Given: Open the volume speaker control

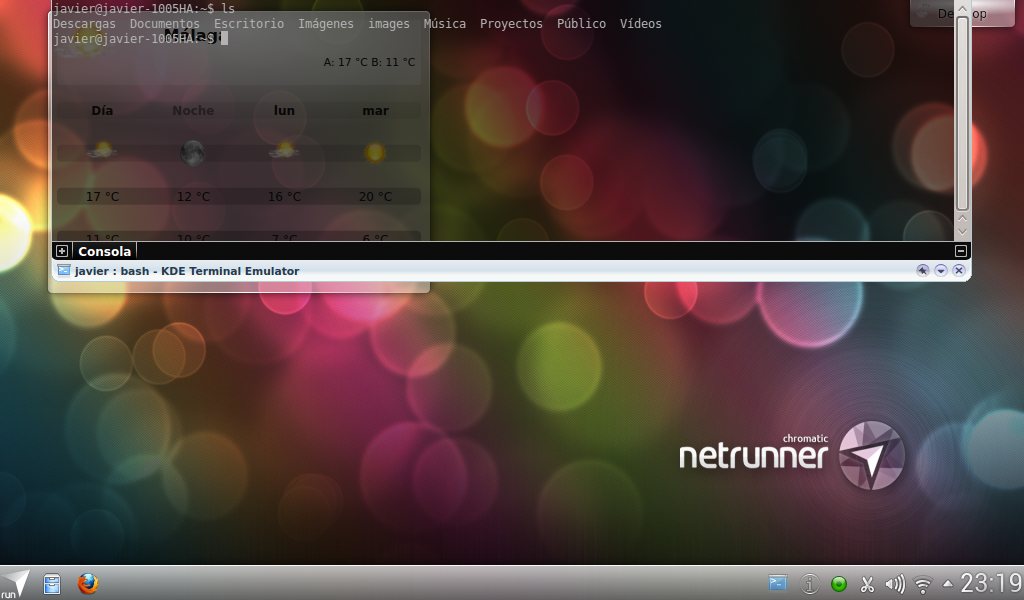Looking at the screenshot, I should (x=895, y=584).
